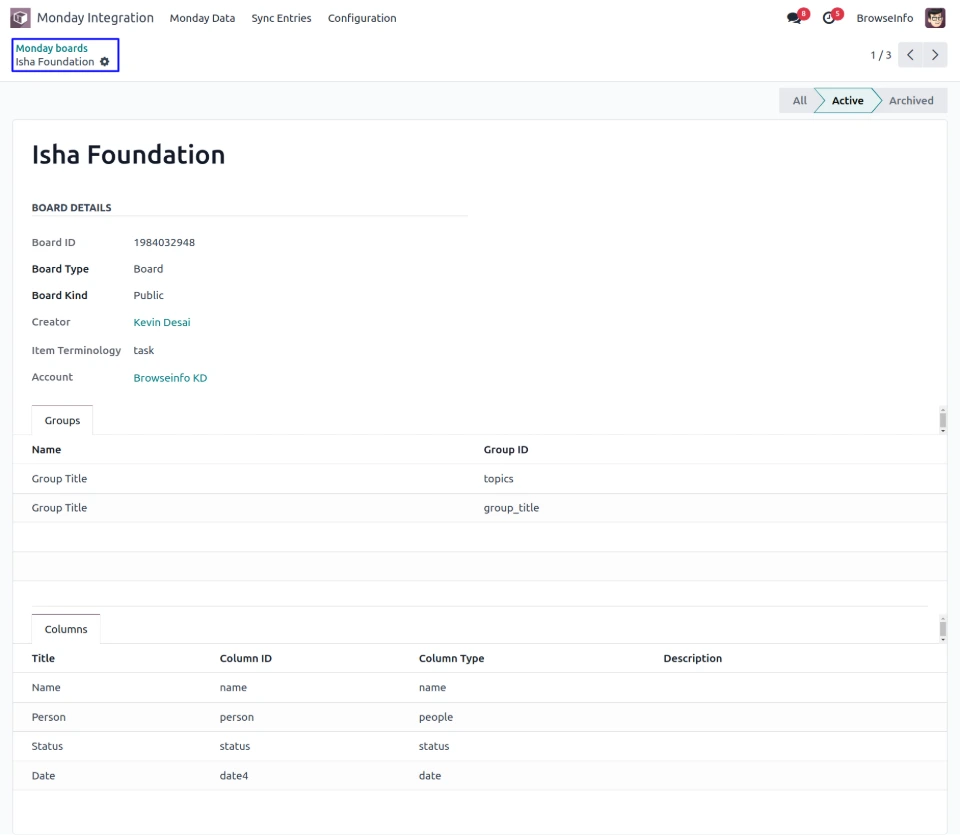Open the Kevin Desai creator link
This screenshot has width=960, height=835.
162,323
